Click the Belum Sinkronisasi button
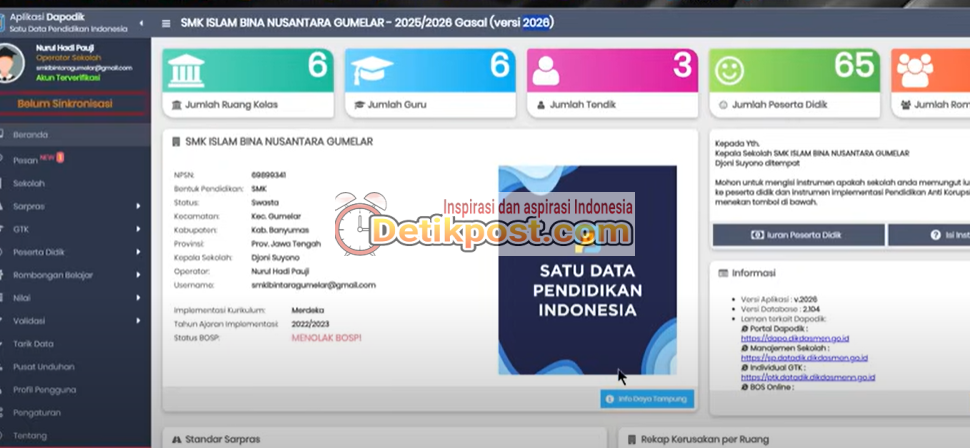The width and height of the screenshot is (970, 448). click(x=74, y=104)
